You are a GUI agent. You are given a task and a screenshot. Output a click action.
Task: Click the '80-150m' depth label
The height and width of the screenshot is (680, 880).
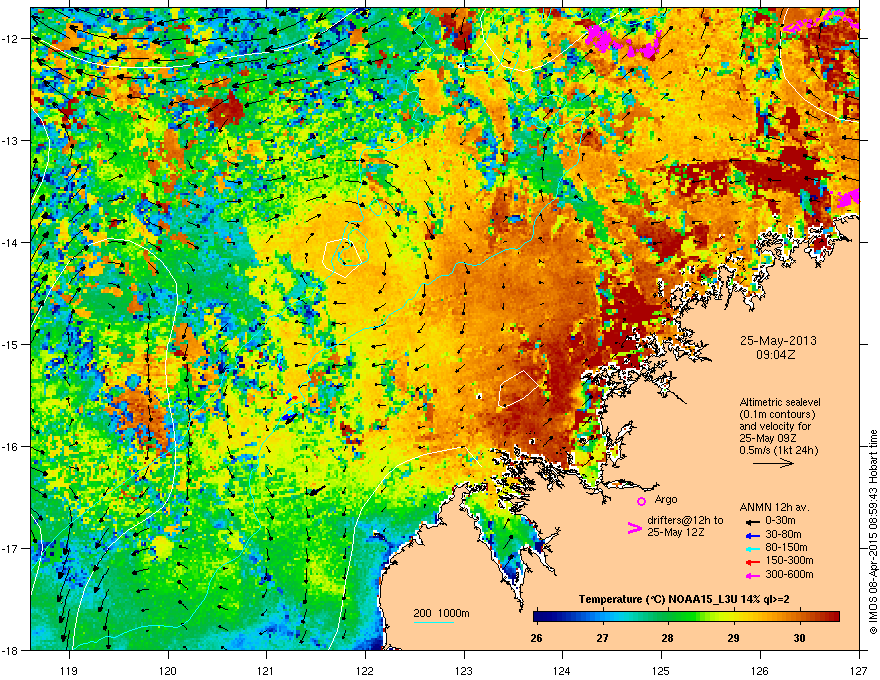[x=786, y=548]
